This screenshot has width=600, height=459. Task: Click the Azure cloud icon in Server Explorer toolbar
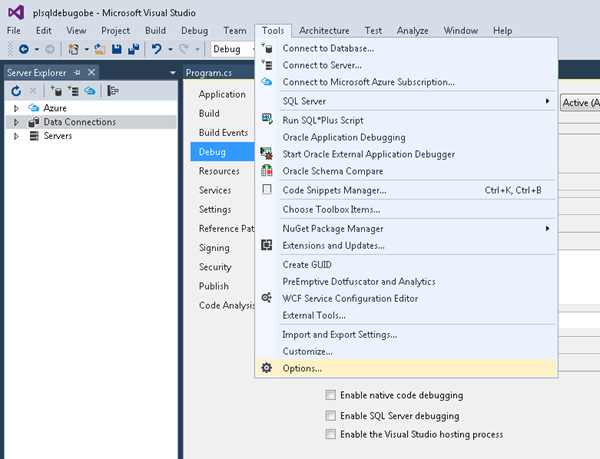tap(90, 91)
